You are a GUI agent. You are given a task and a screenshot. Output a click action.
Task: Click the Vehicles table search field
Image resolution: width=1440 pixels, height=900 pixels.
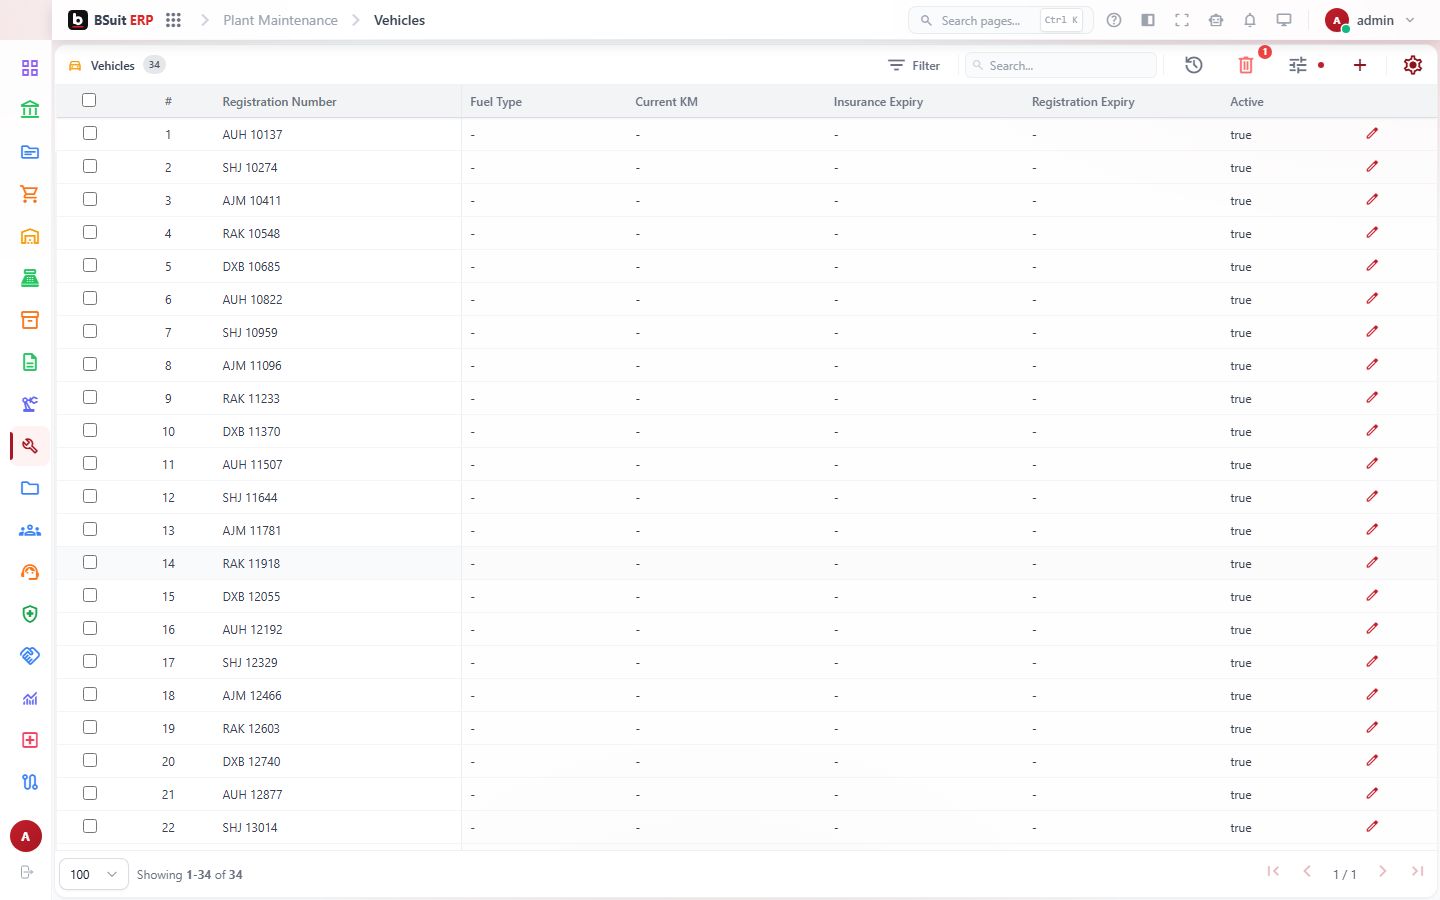pos(1061,65)
